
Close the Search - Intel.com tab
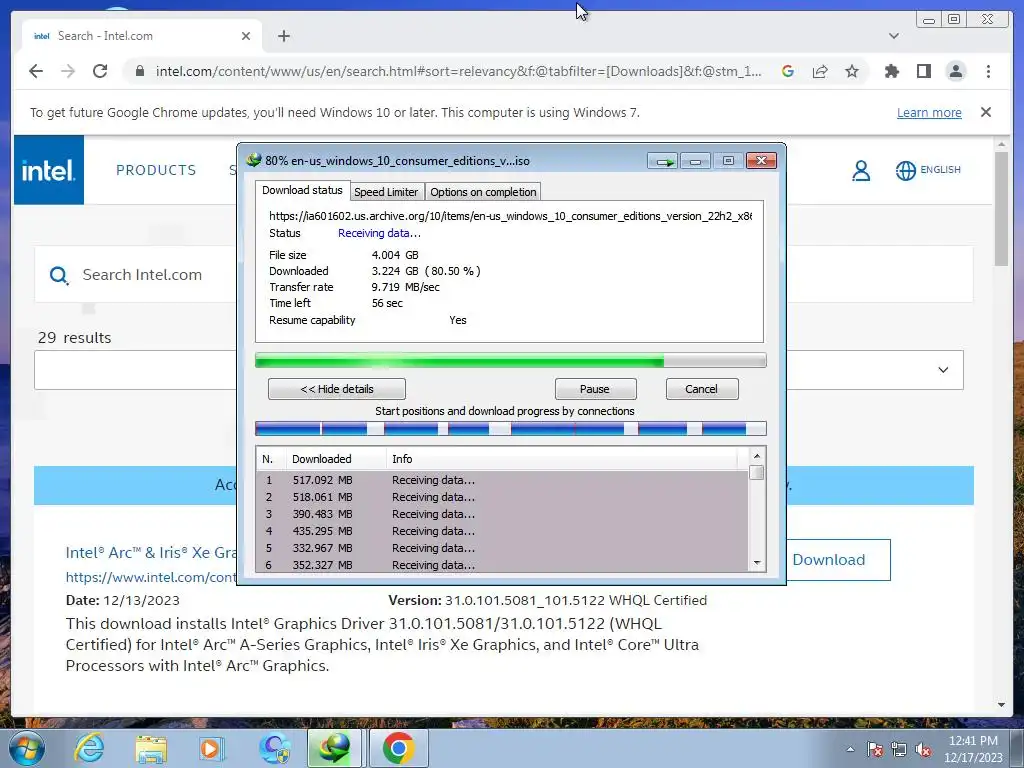pyautogui.click(x=246, y=36)
